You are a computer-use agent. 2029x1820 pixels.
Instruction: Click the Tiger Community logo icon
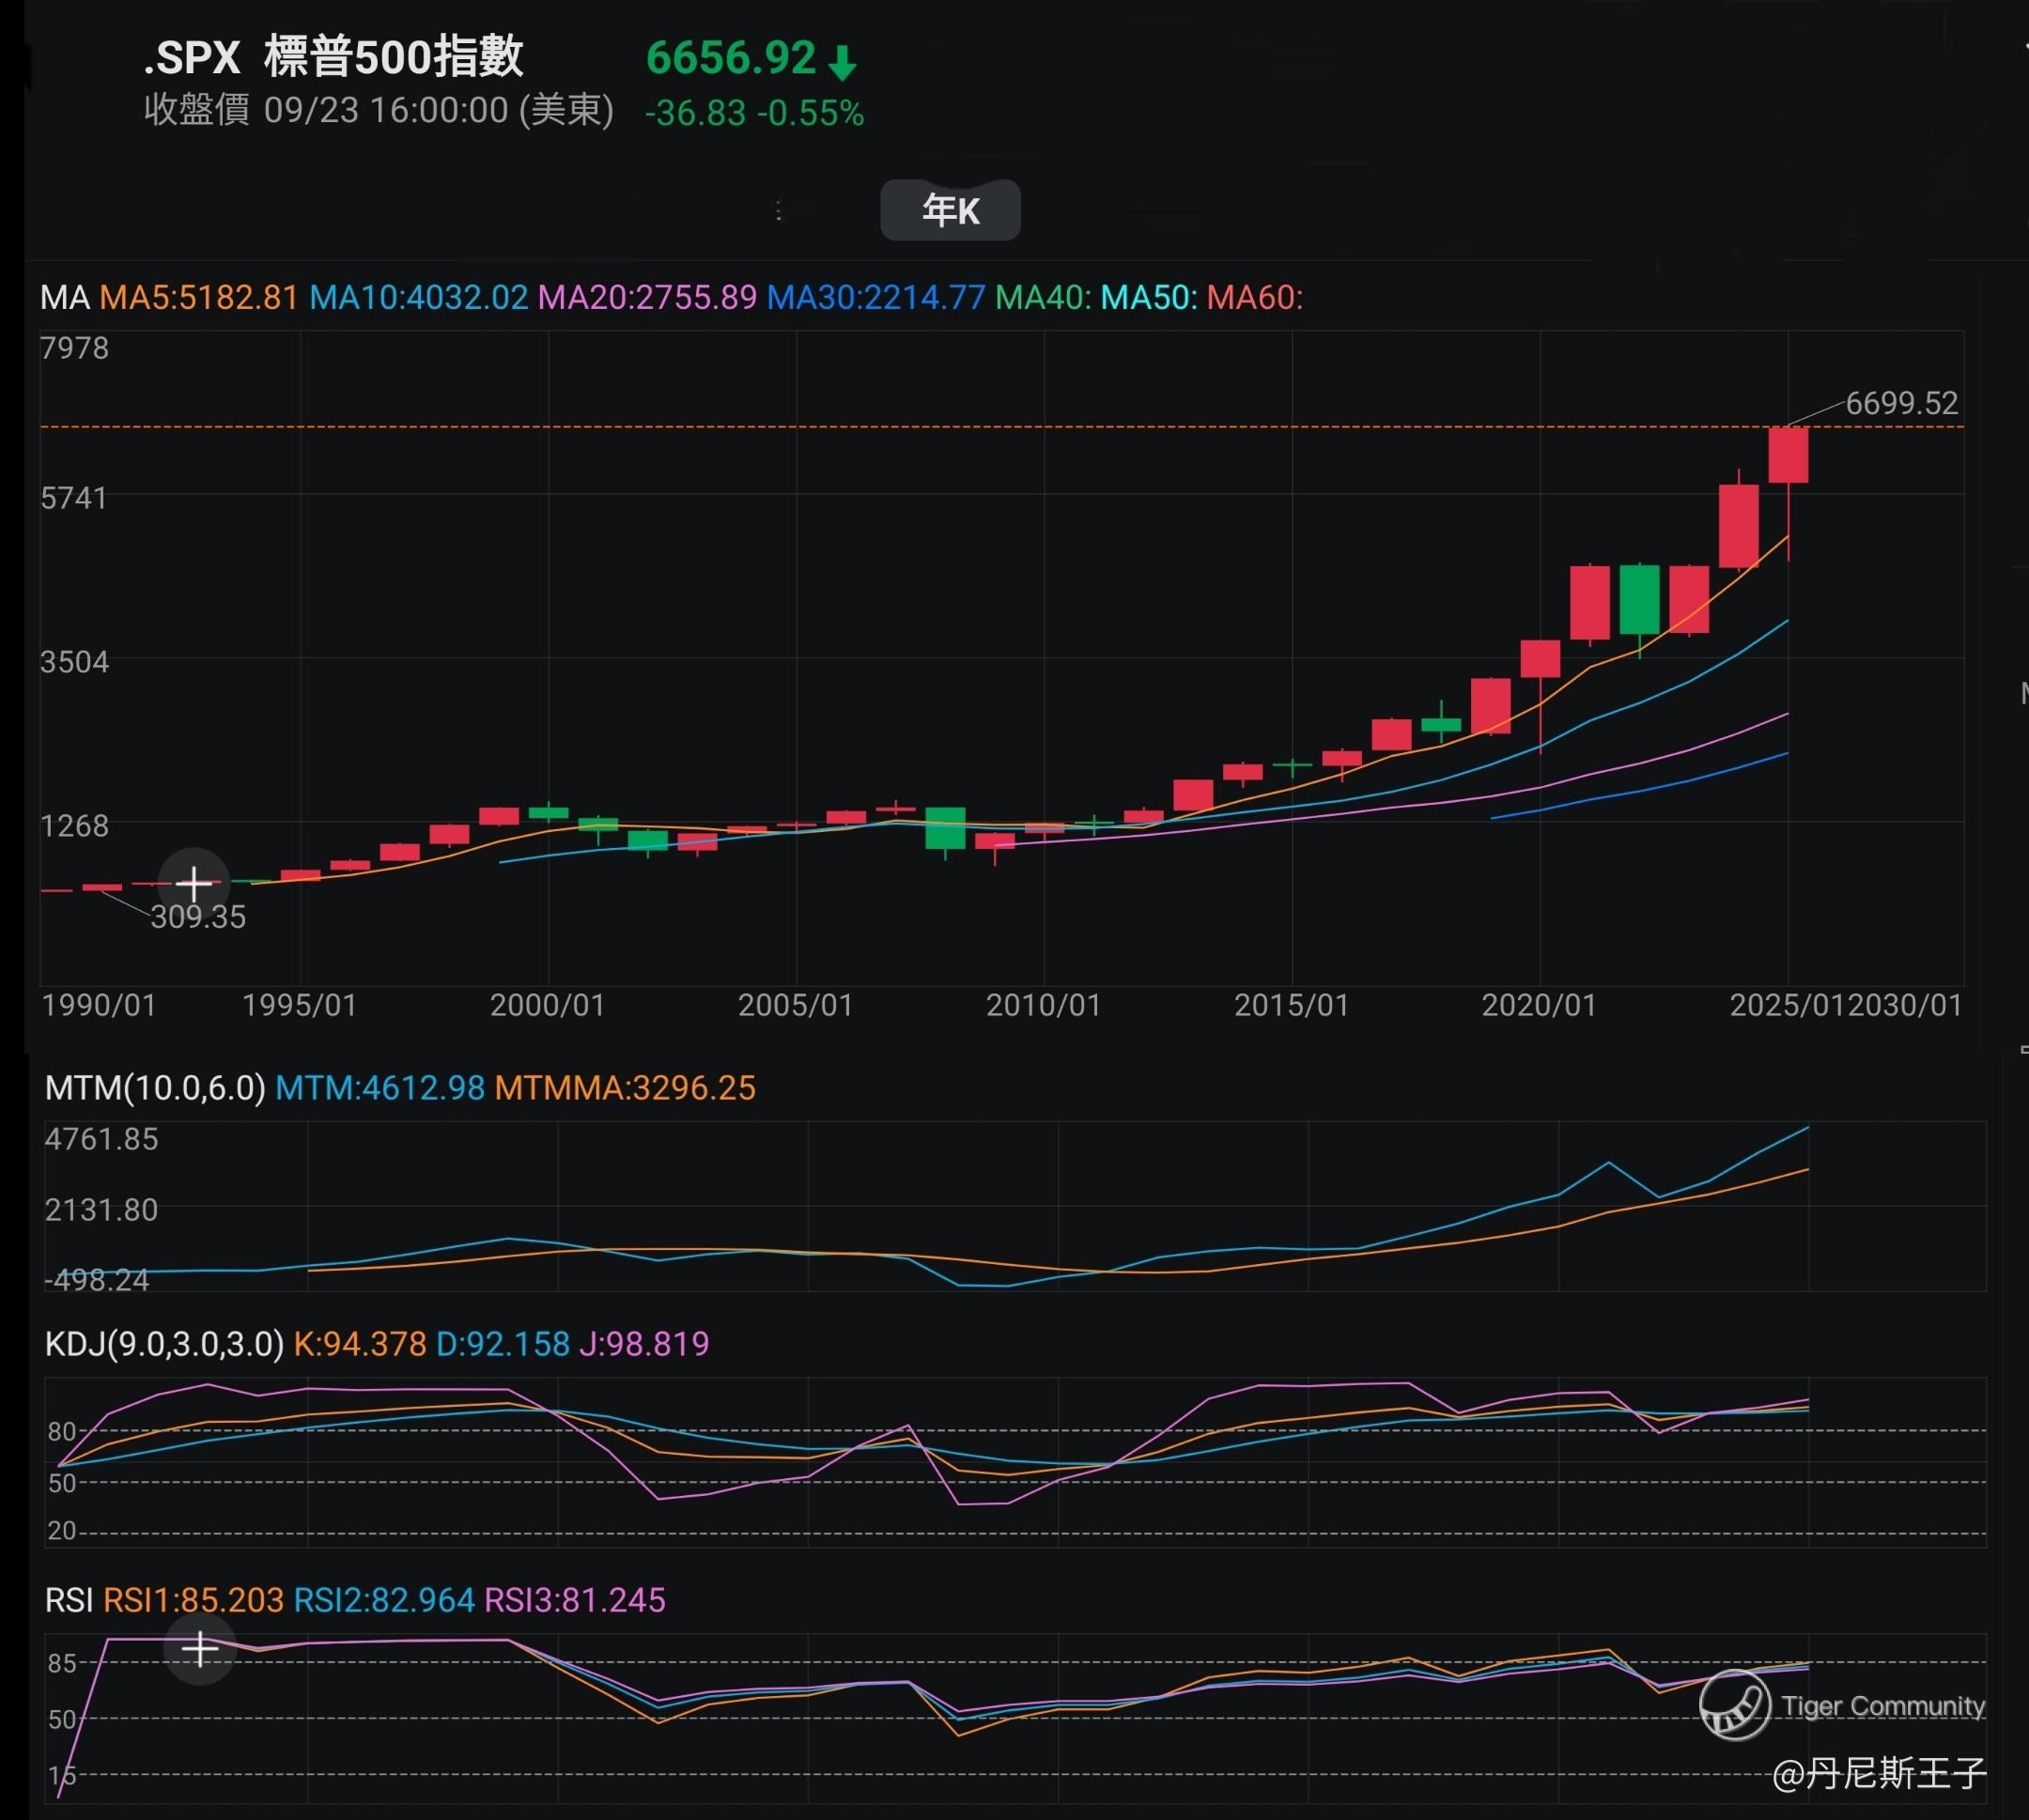click(x=1735, y=1706)
